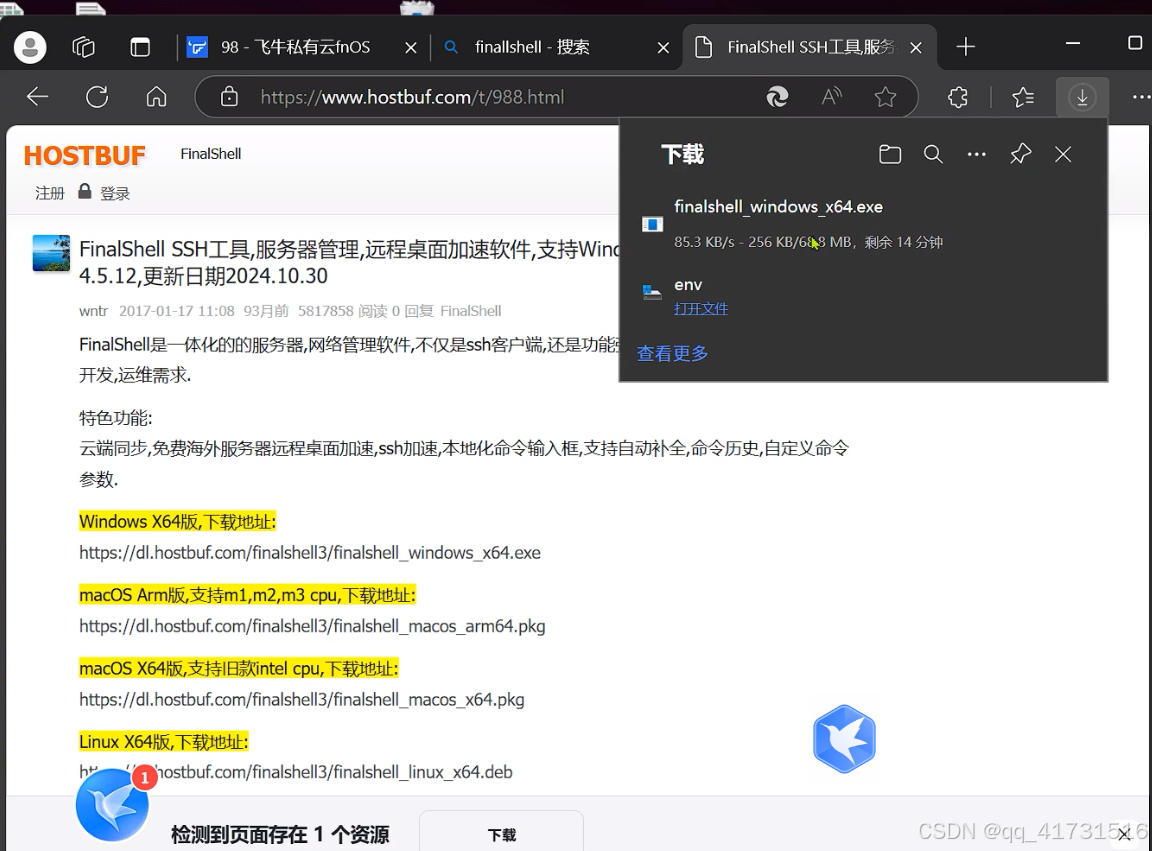Open the env file via 打开文件
The image size is (1152, 851).
click(x=701, y=309)
